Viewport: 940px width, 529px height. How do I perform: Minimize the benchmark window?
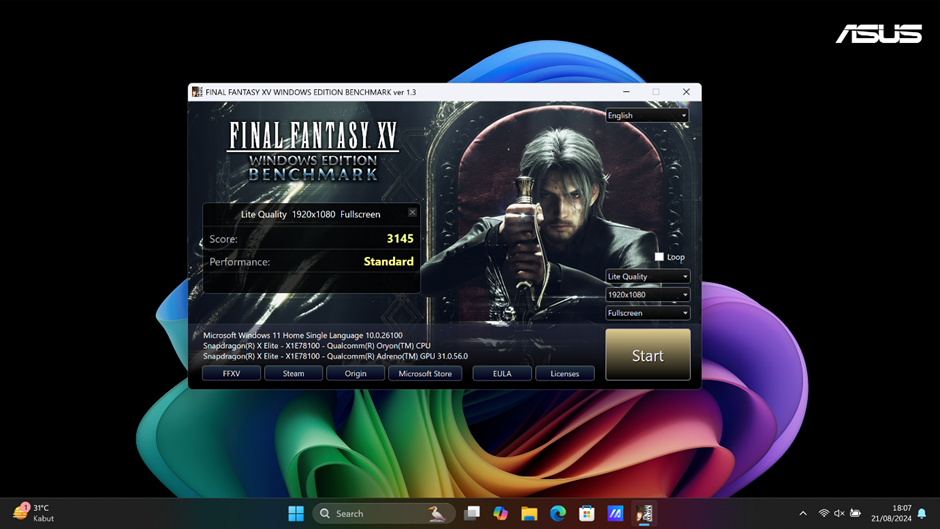point(626,92)
